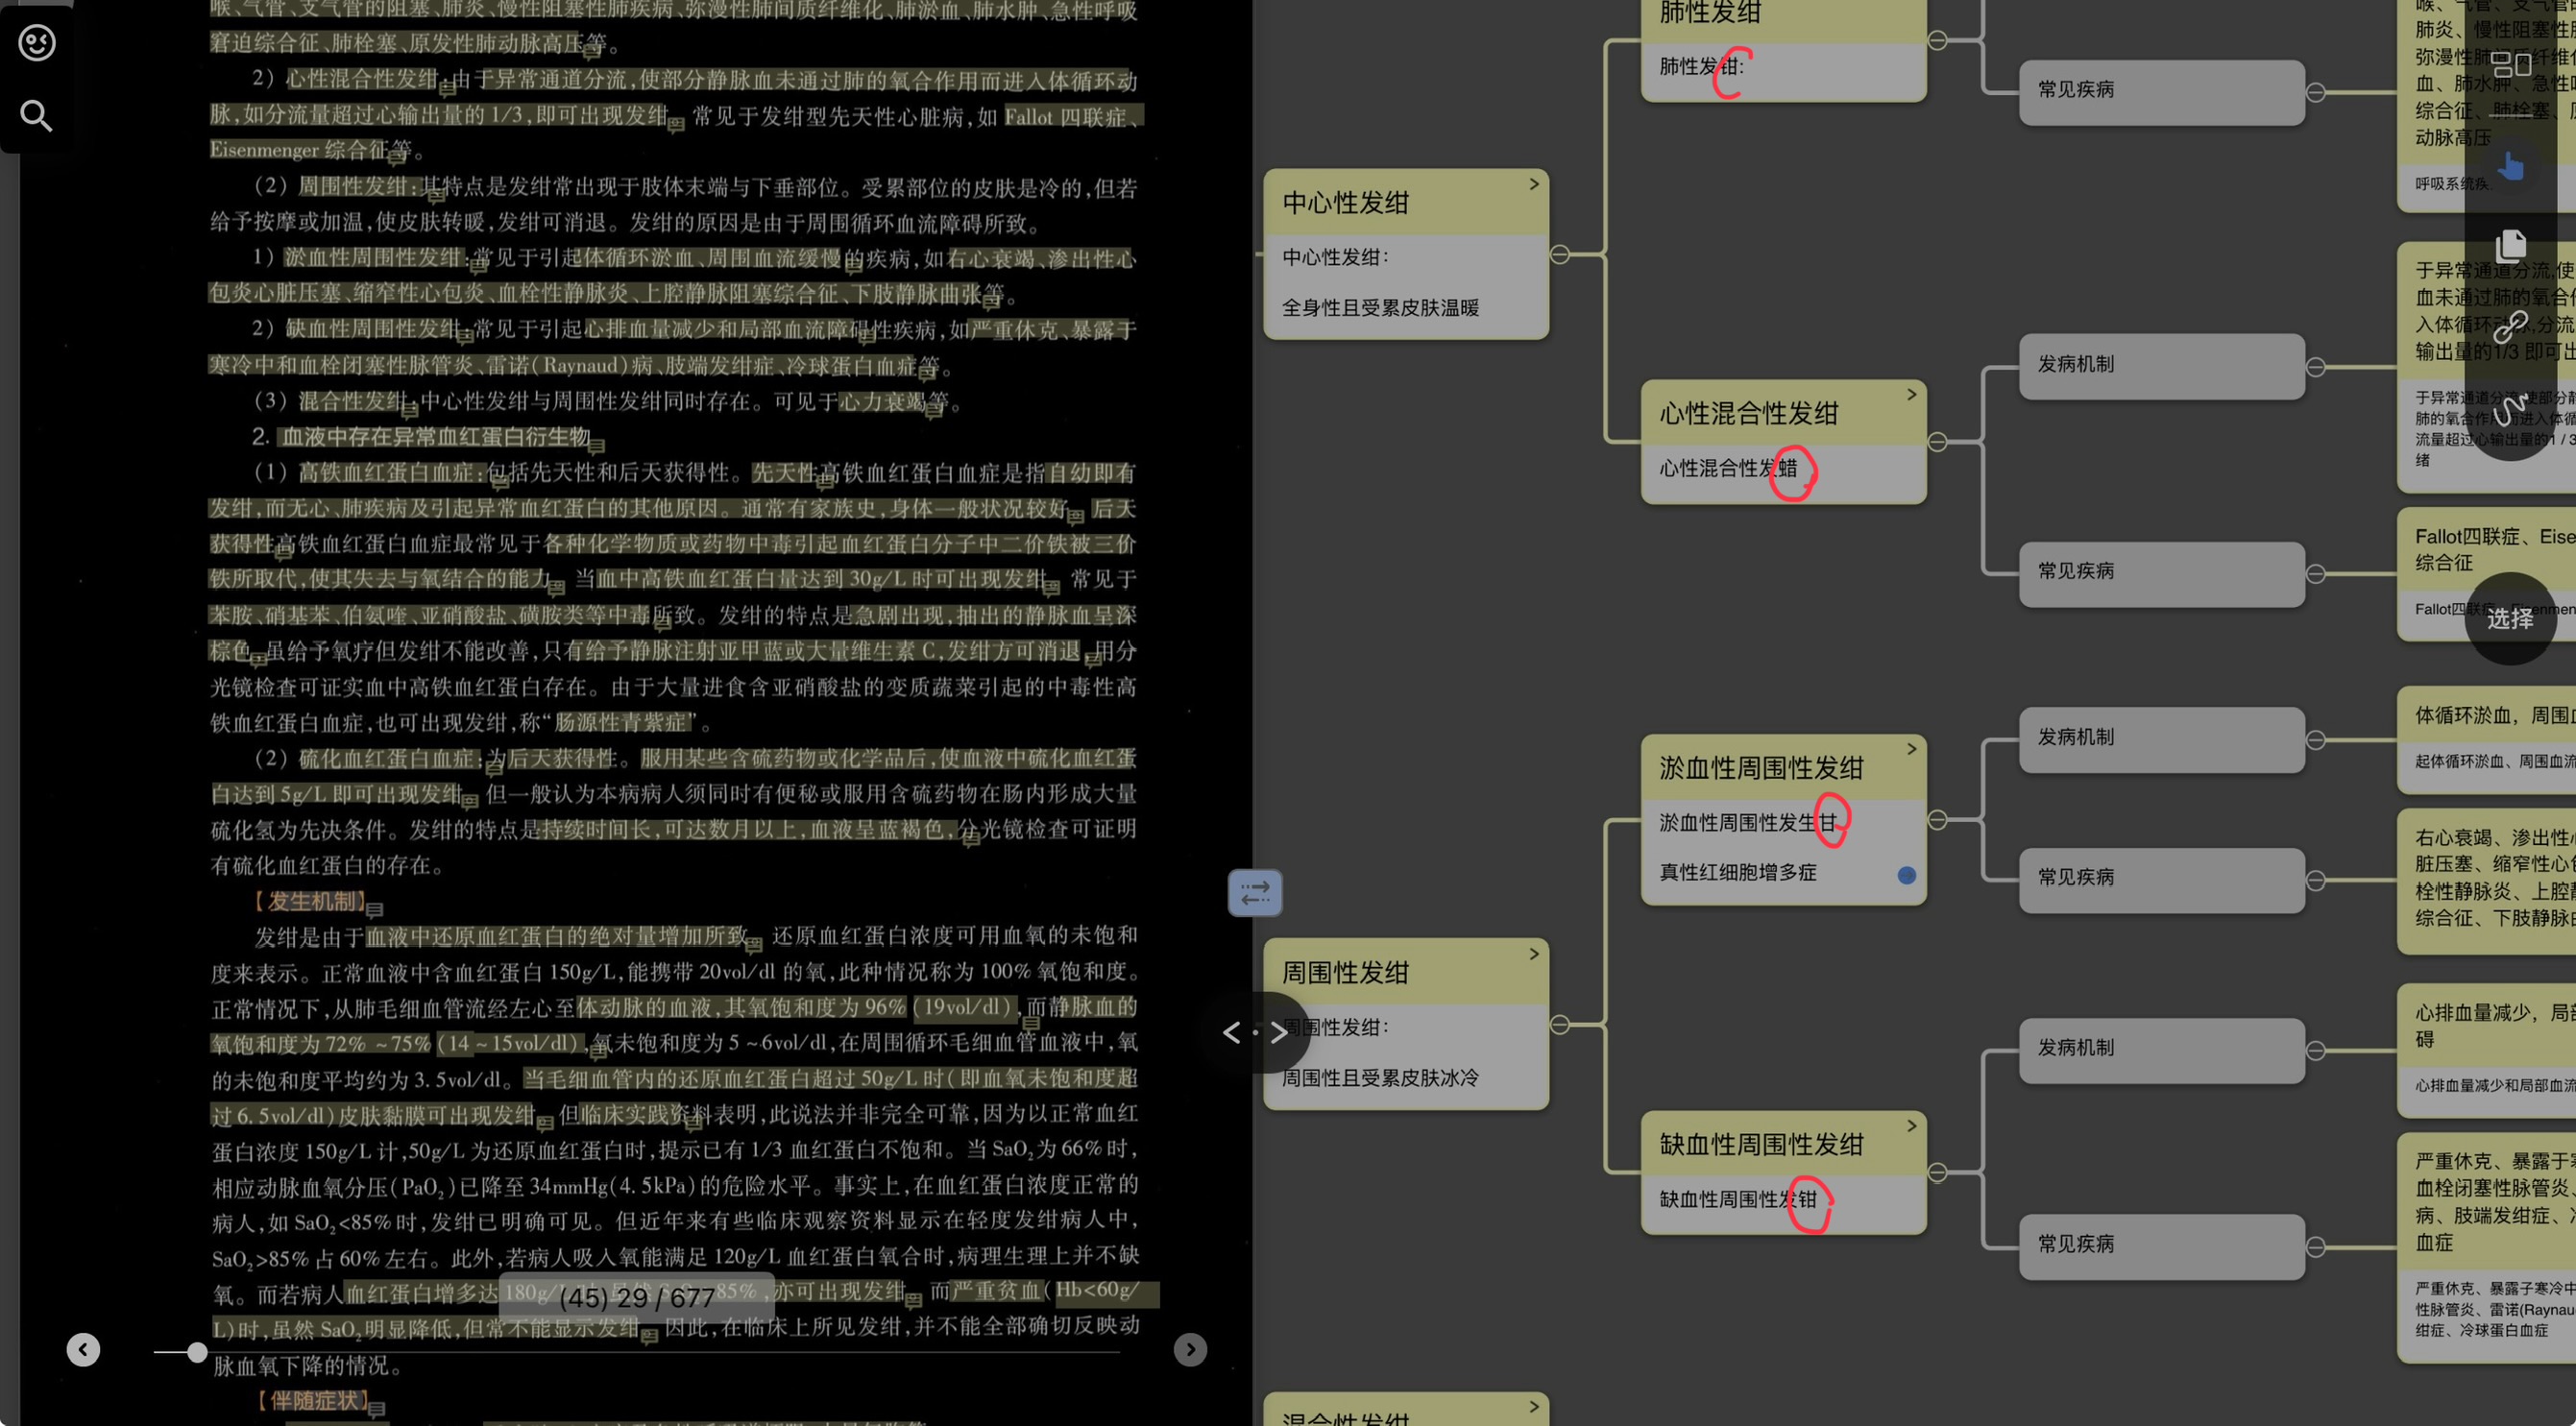Select the 发病机制 node under 心性混合性发绀

[2161, 365]
